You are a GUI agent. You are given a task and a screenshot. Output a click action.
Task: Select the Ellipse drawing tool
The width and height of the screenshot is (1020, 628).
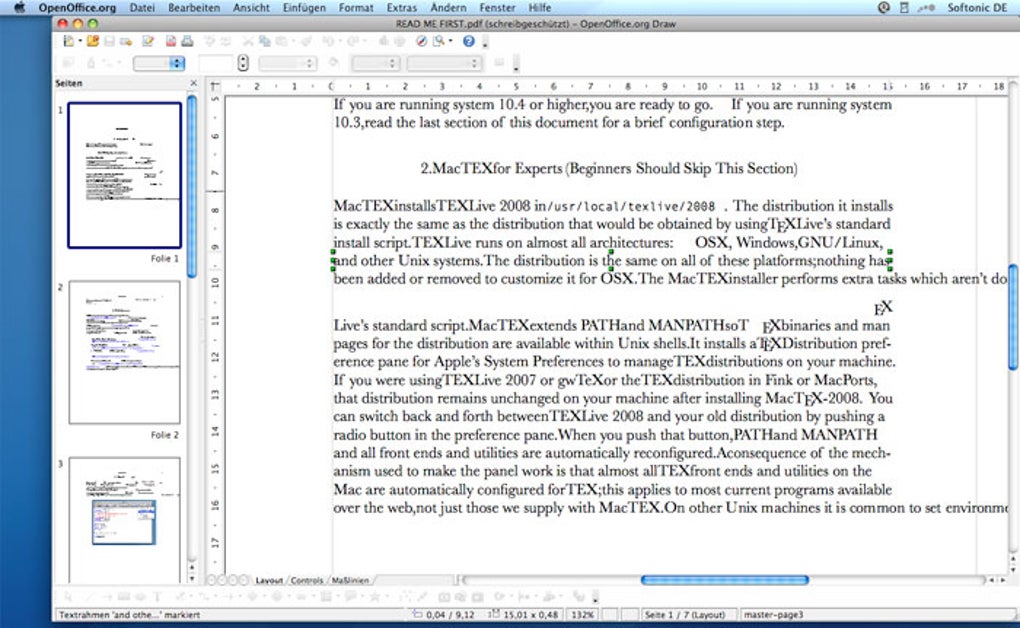(140, 596)
